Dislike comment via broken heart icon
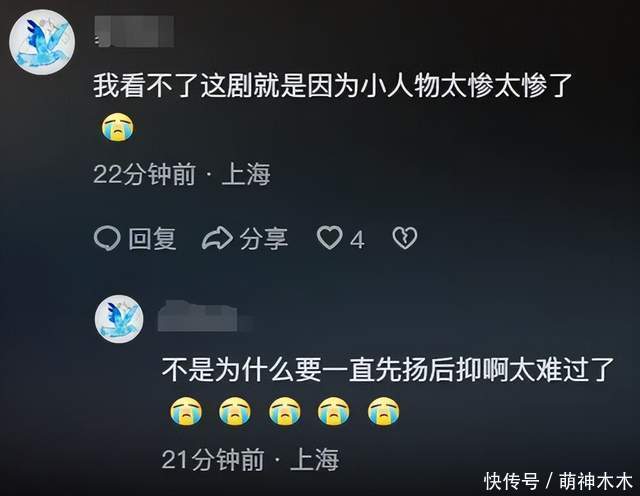 pyautogui.click(x=404, y=238)
